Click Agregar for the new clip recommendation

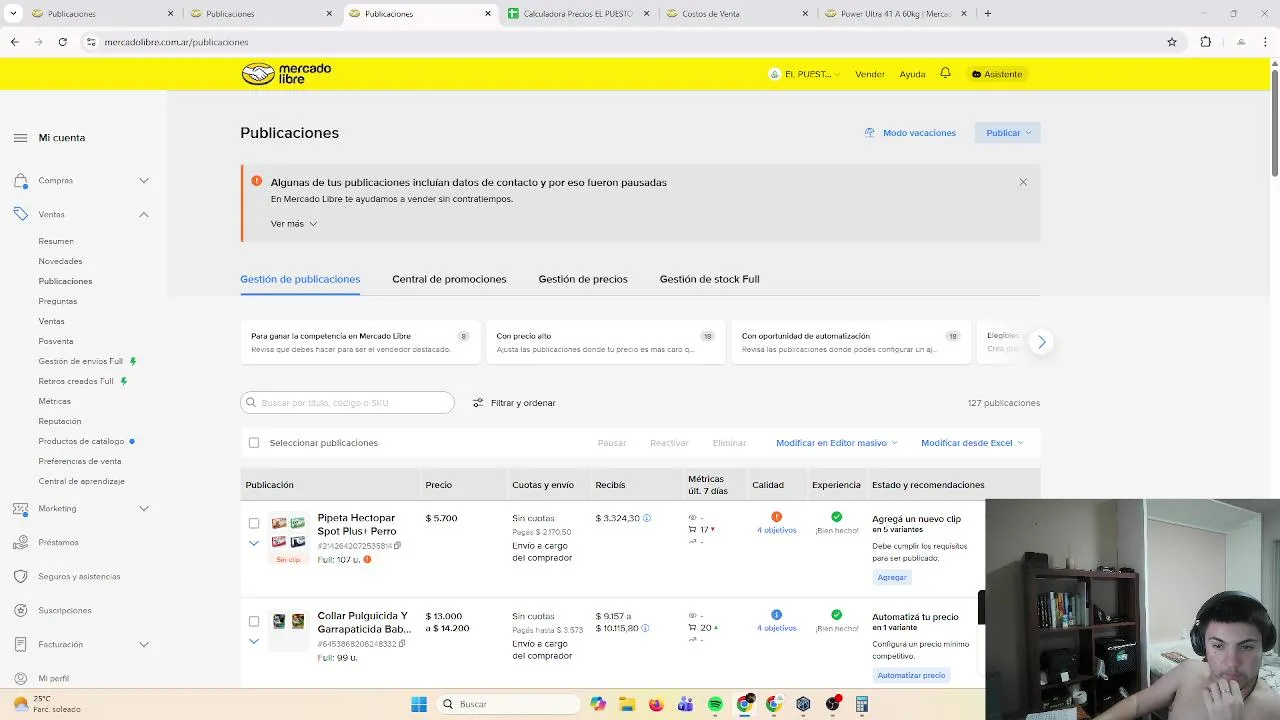(x=892, y=577)
